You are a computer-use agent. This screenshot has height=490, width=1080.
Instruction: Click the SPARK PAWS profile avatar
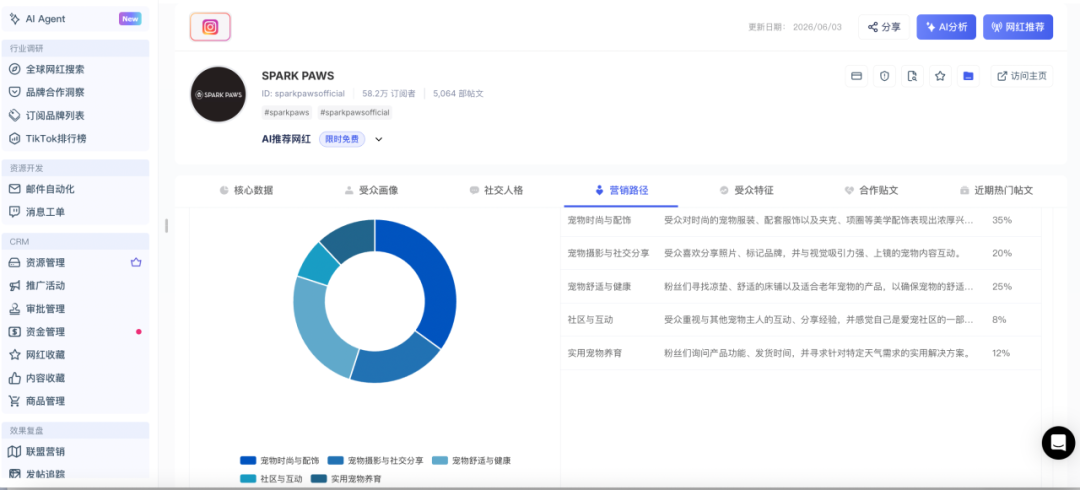(218, 94)
